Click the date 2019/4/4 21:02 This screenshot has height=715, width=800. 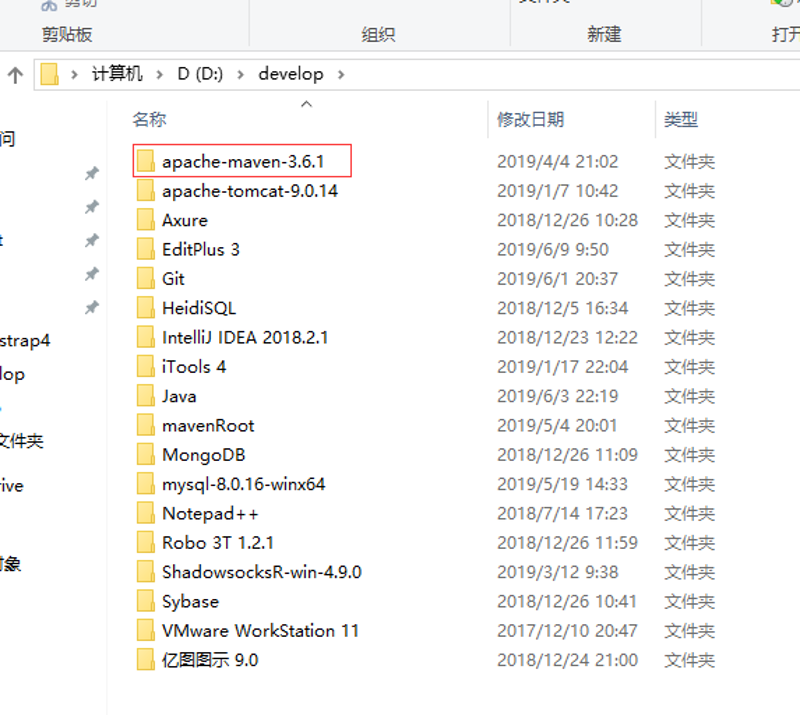click(558, 162)
